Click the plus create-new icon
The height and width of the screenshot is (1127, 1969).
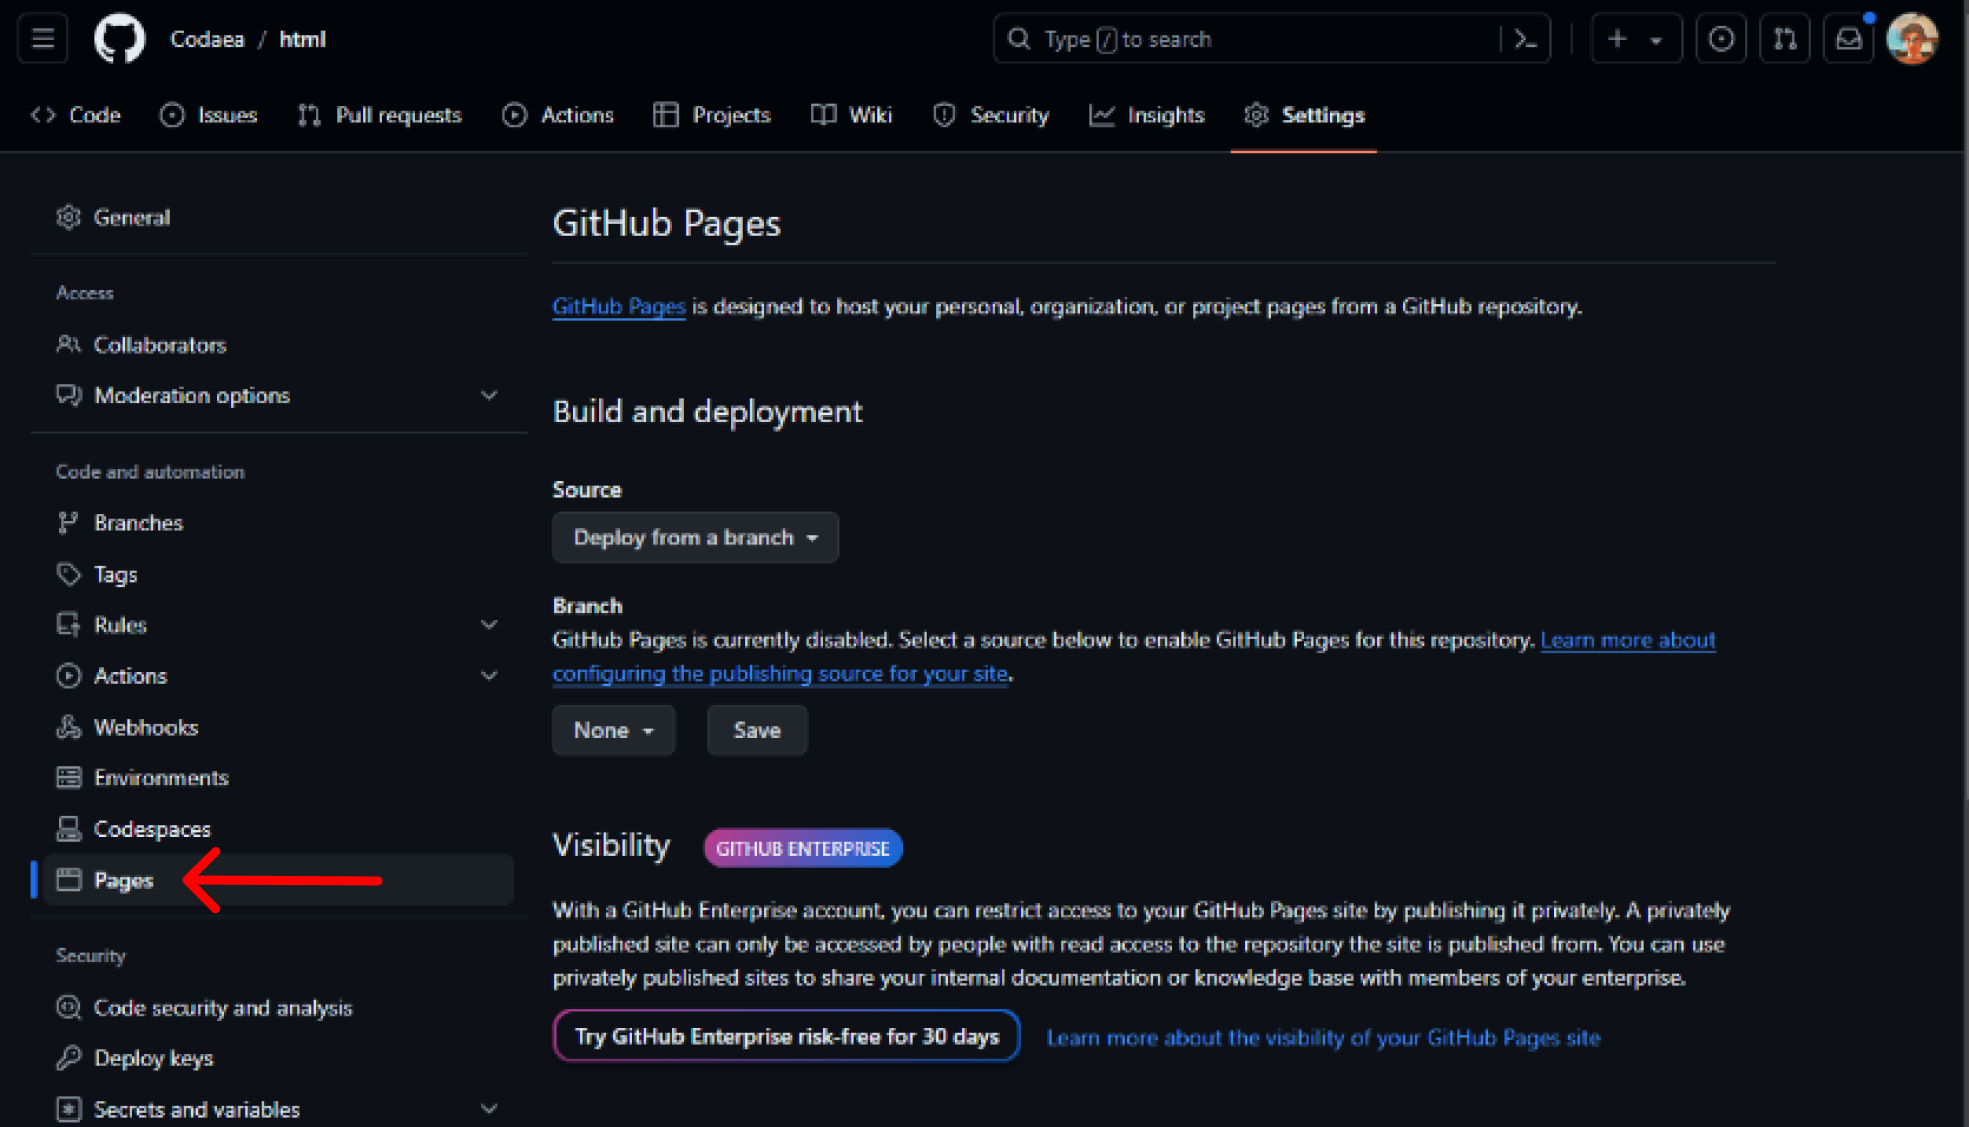coord(1617,39)
